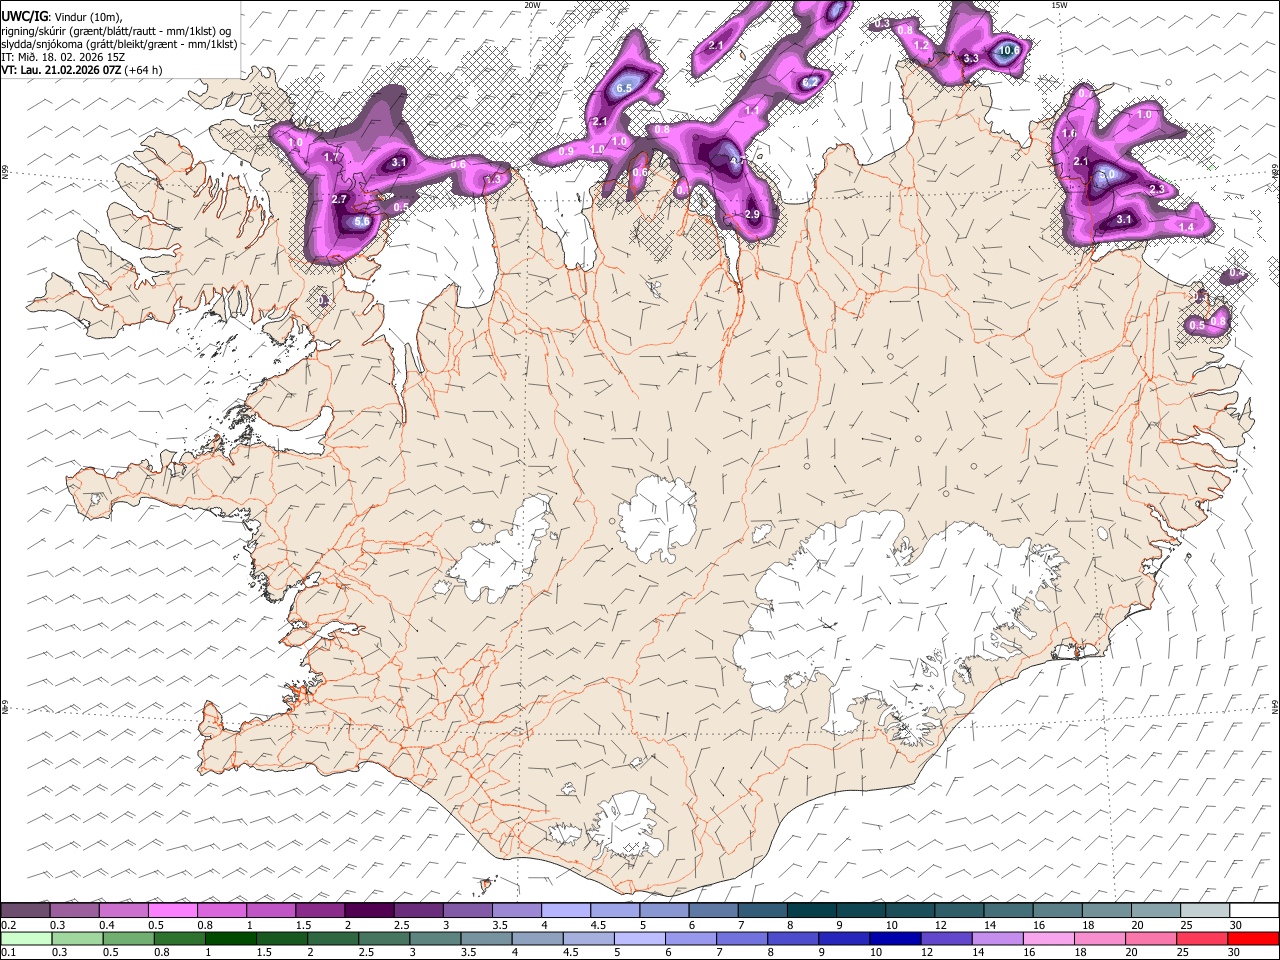Click the 1.6 value in the northeast

(x=1068, y=133)
